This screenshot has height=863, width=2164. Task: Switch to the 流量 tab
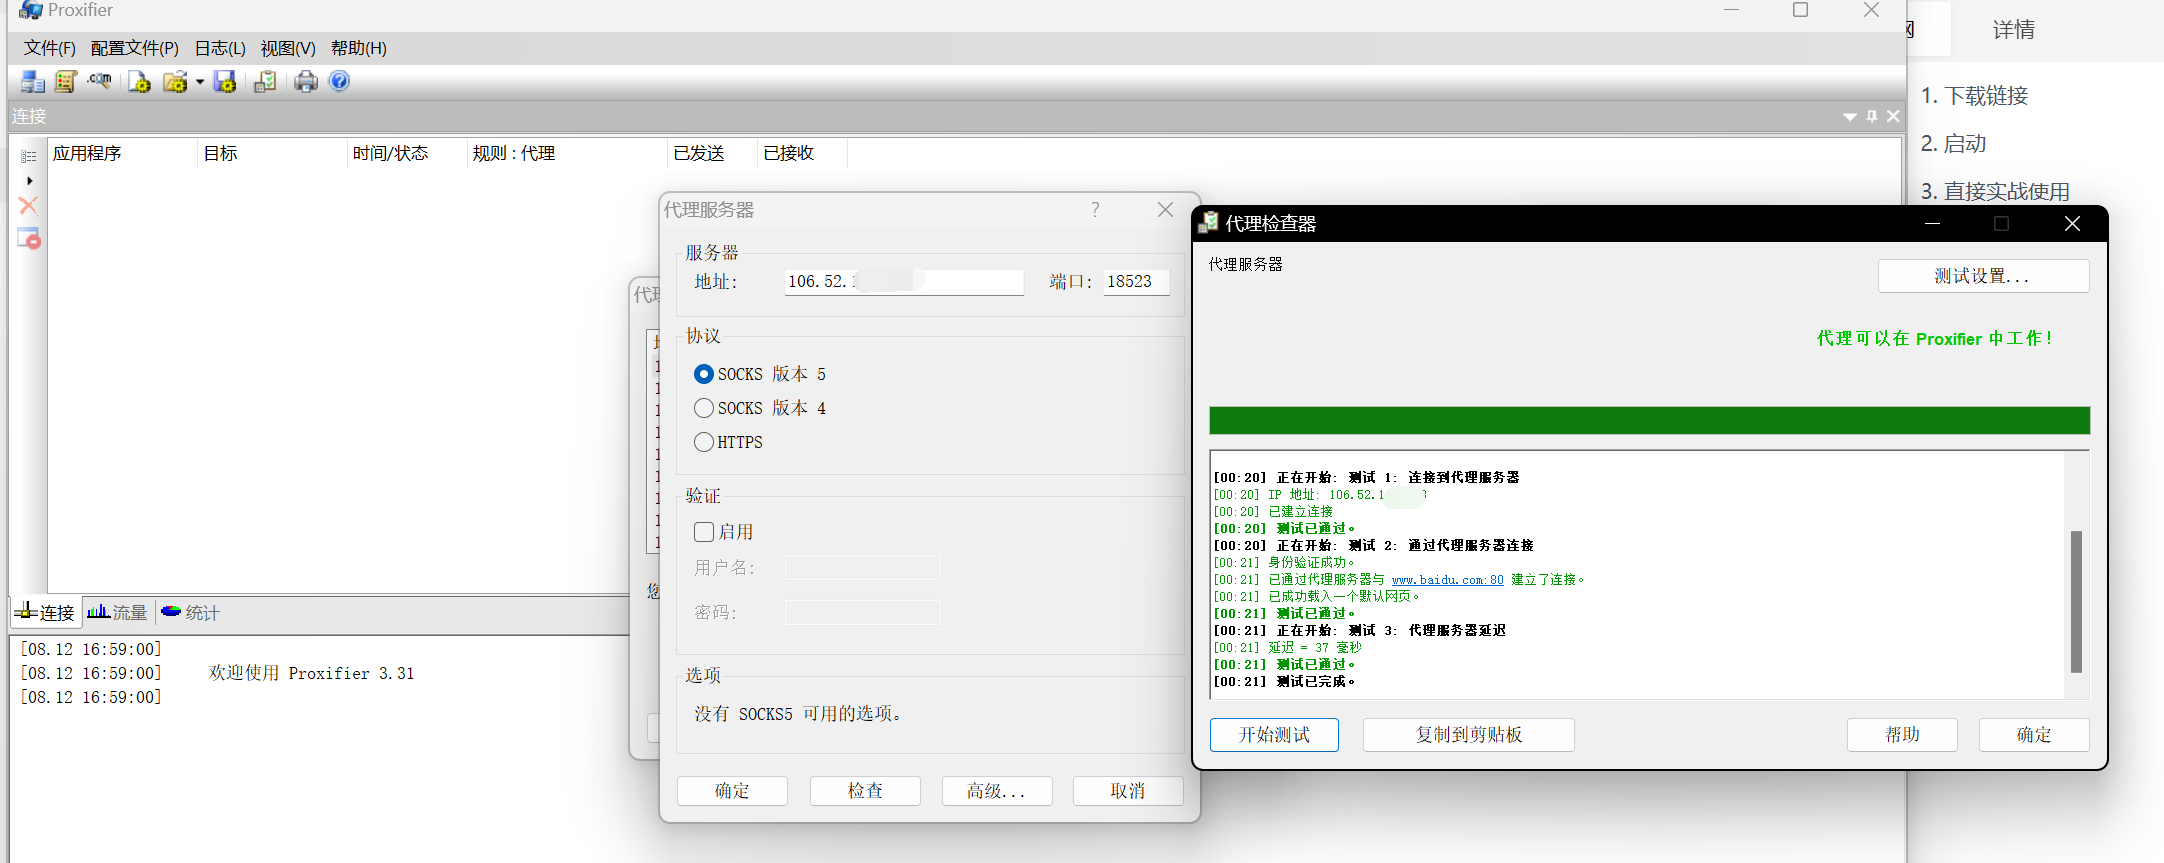pos(117,612)
